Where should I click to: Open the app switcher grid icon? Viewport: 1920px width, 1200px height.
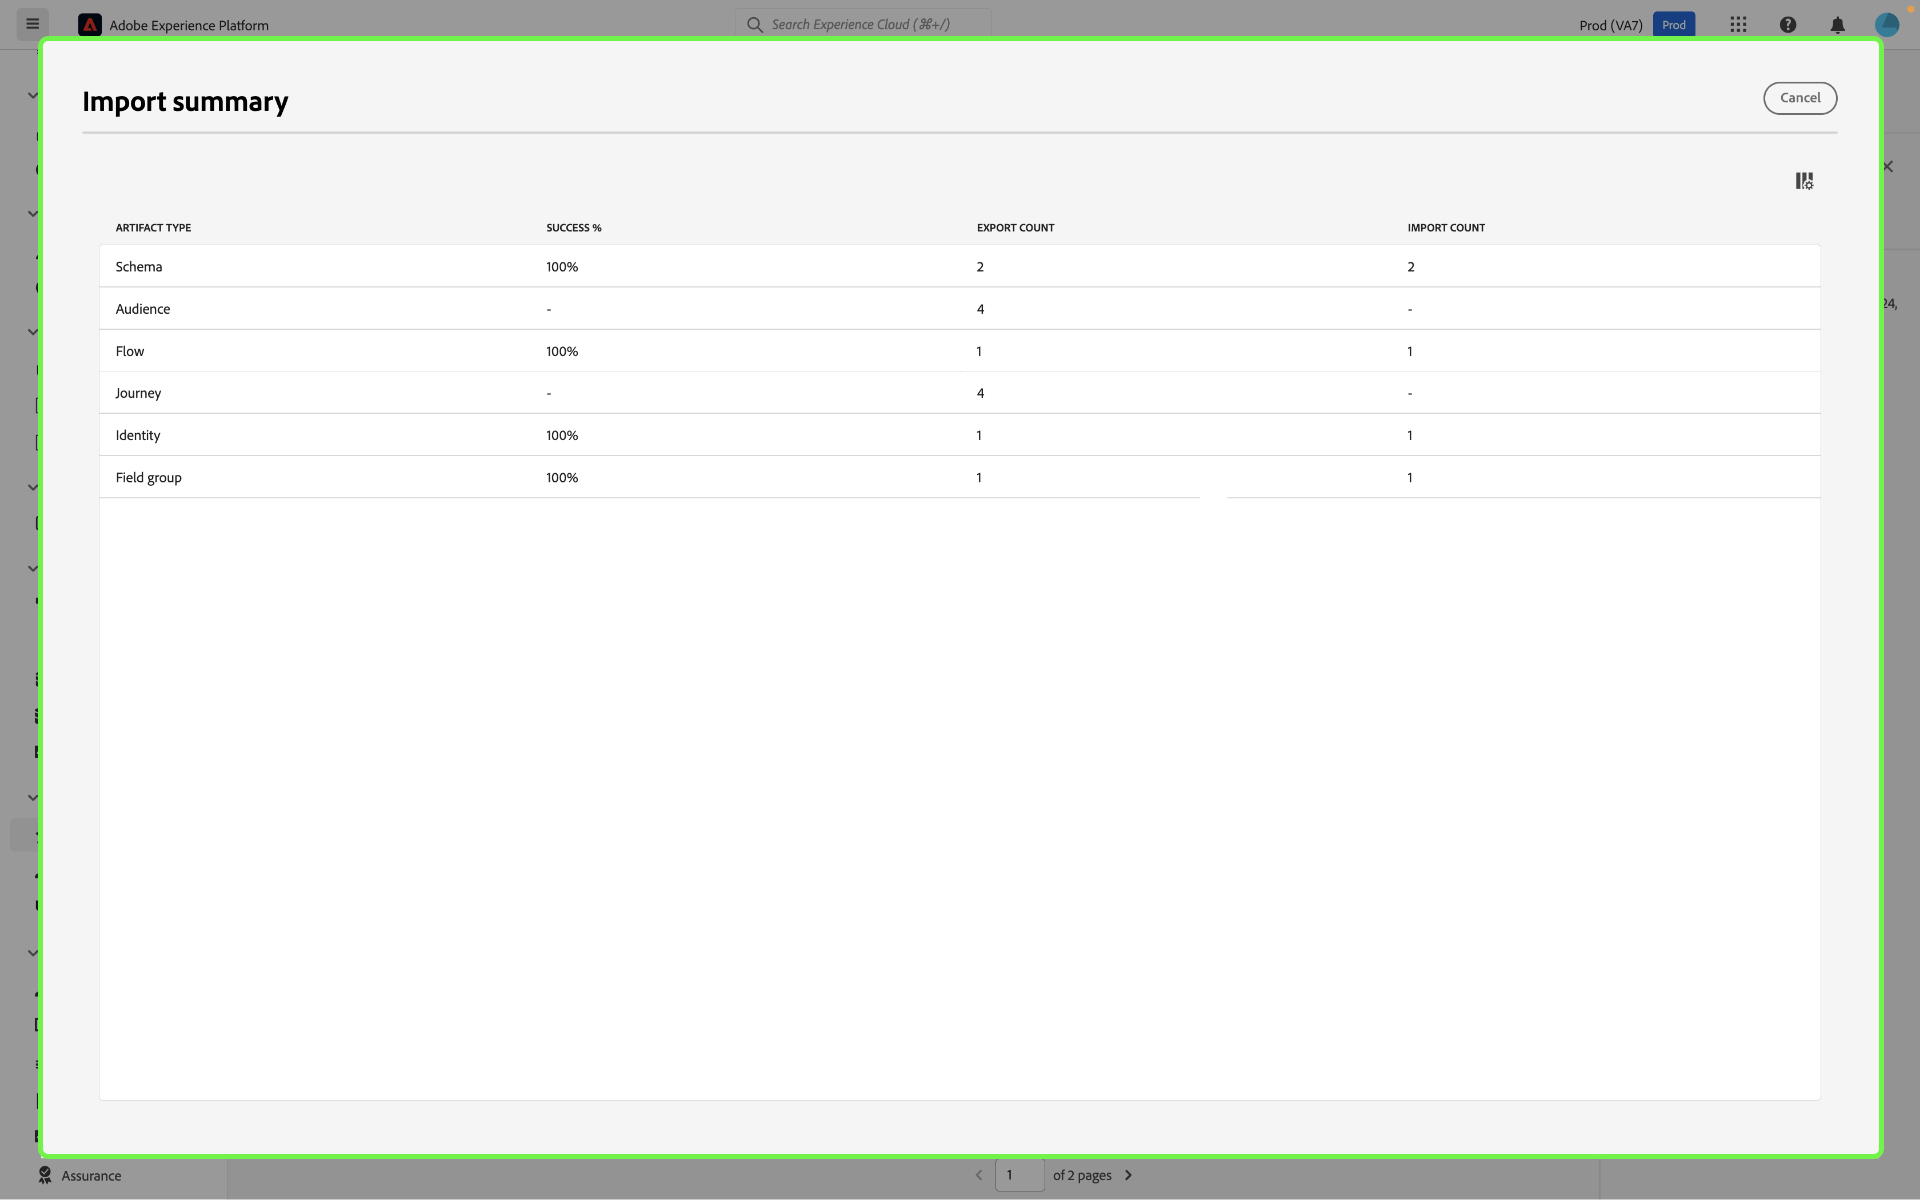1738,25
